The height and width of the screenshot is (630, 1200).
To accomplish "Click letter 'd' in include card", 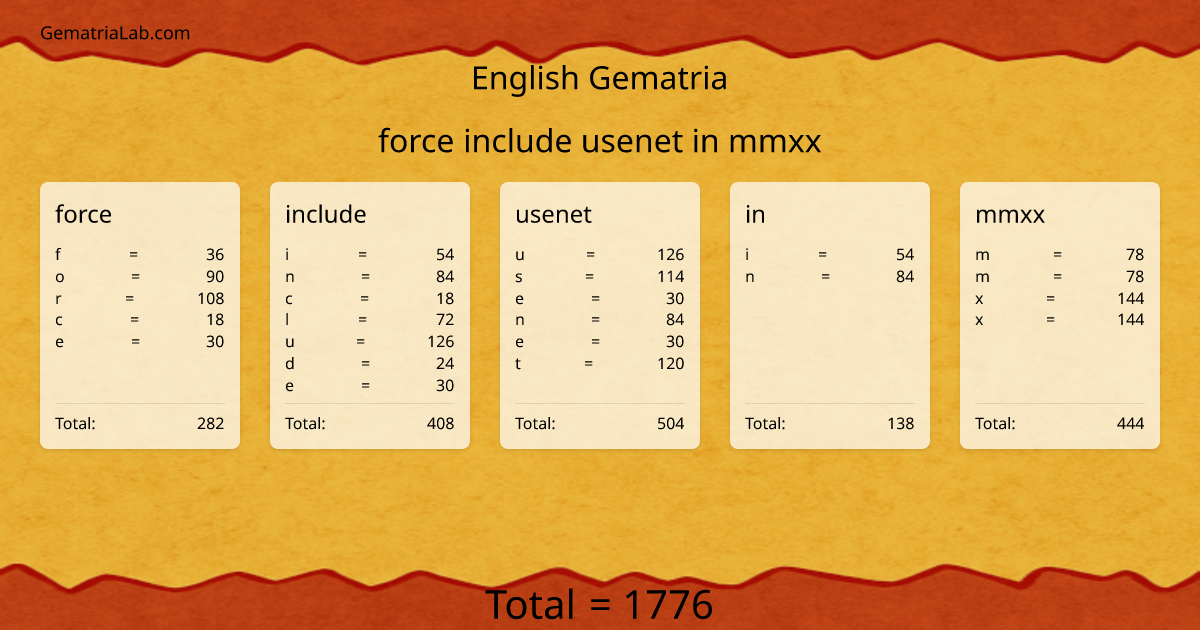I will [x=290, y=364].
